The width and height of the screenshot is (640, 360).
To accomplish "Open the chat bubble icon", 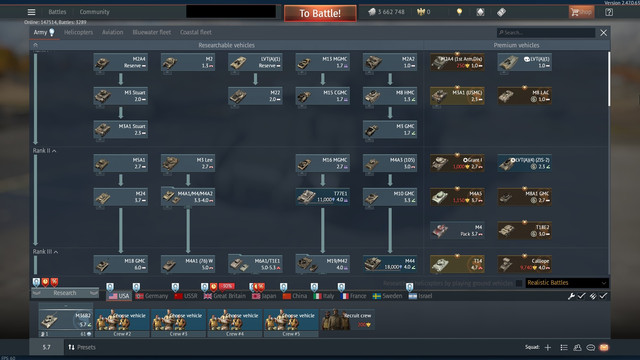I will (x=591, y=347).
